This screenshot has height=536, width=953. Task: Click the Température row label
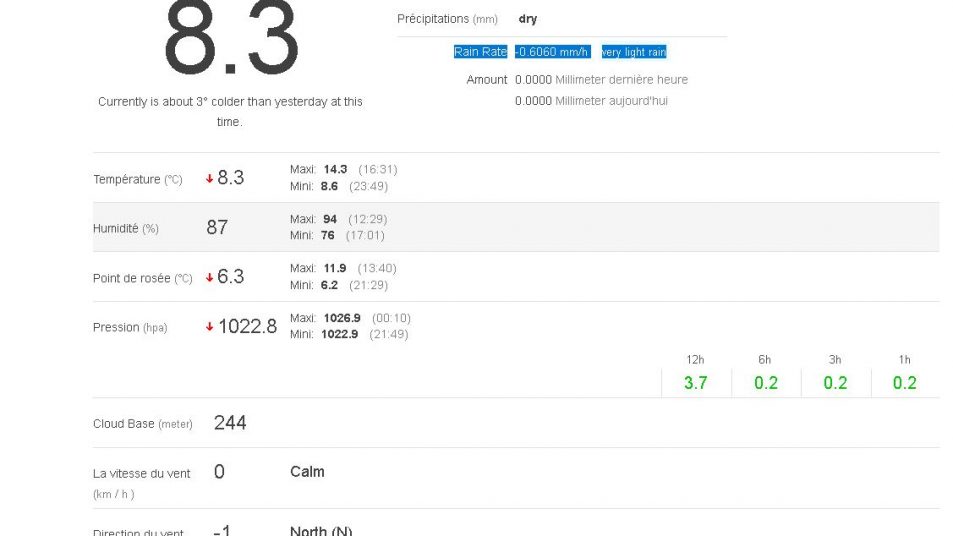tap(137, 180)
